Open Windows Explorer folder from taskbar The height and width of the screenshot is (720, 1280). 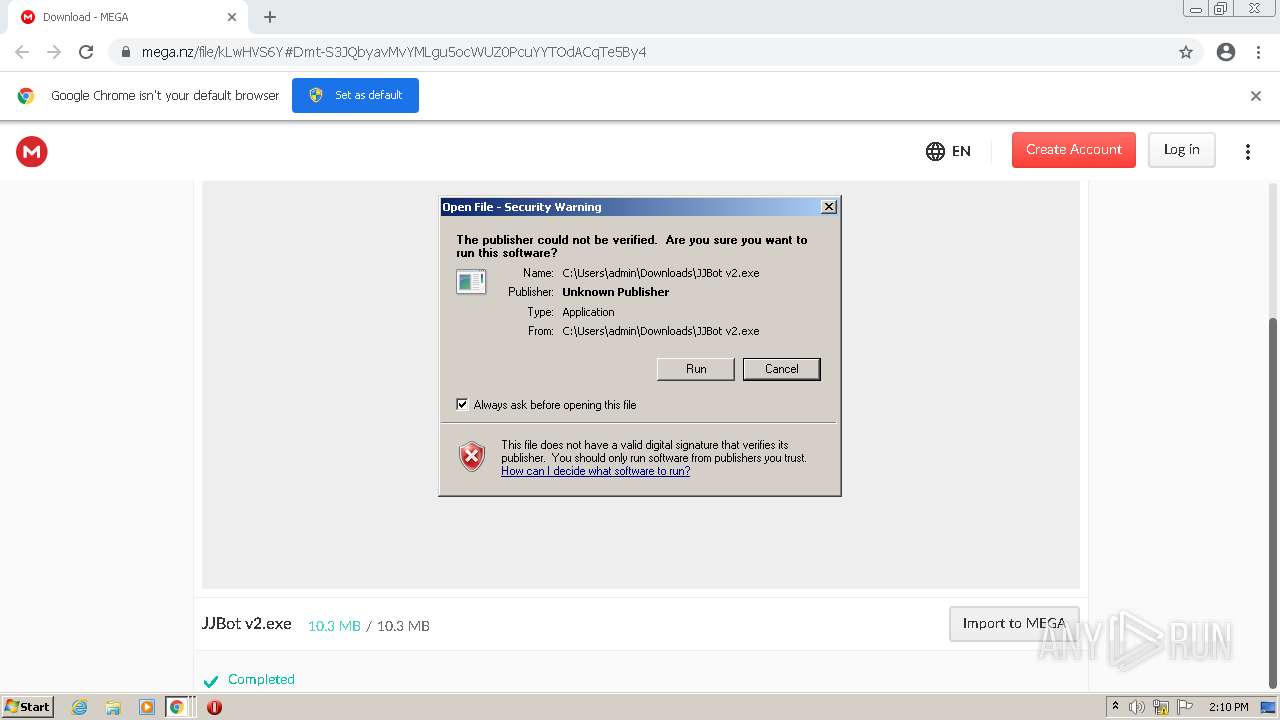113,707
